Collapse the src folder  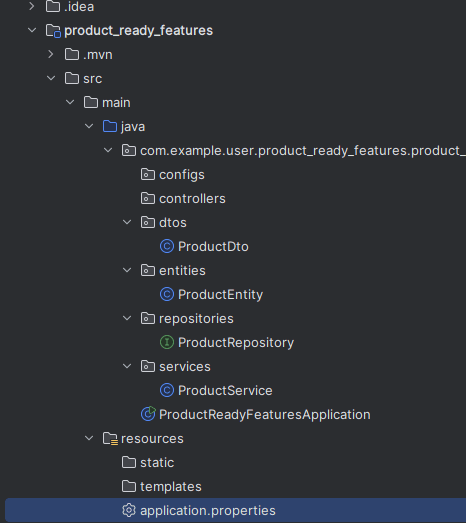pyautogui.click(x=51, y=78)
